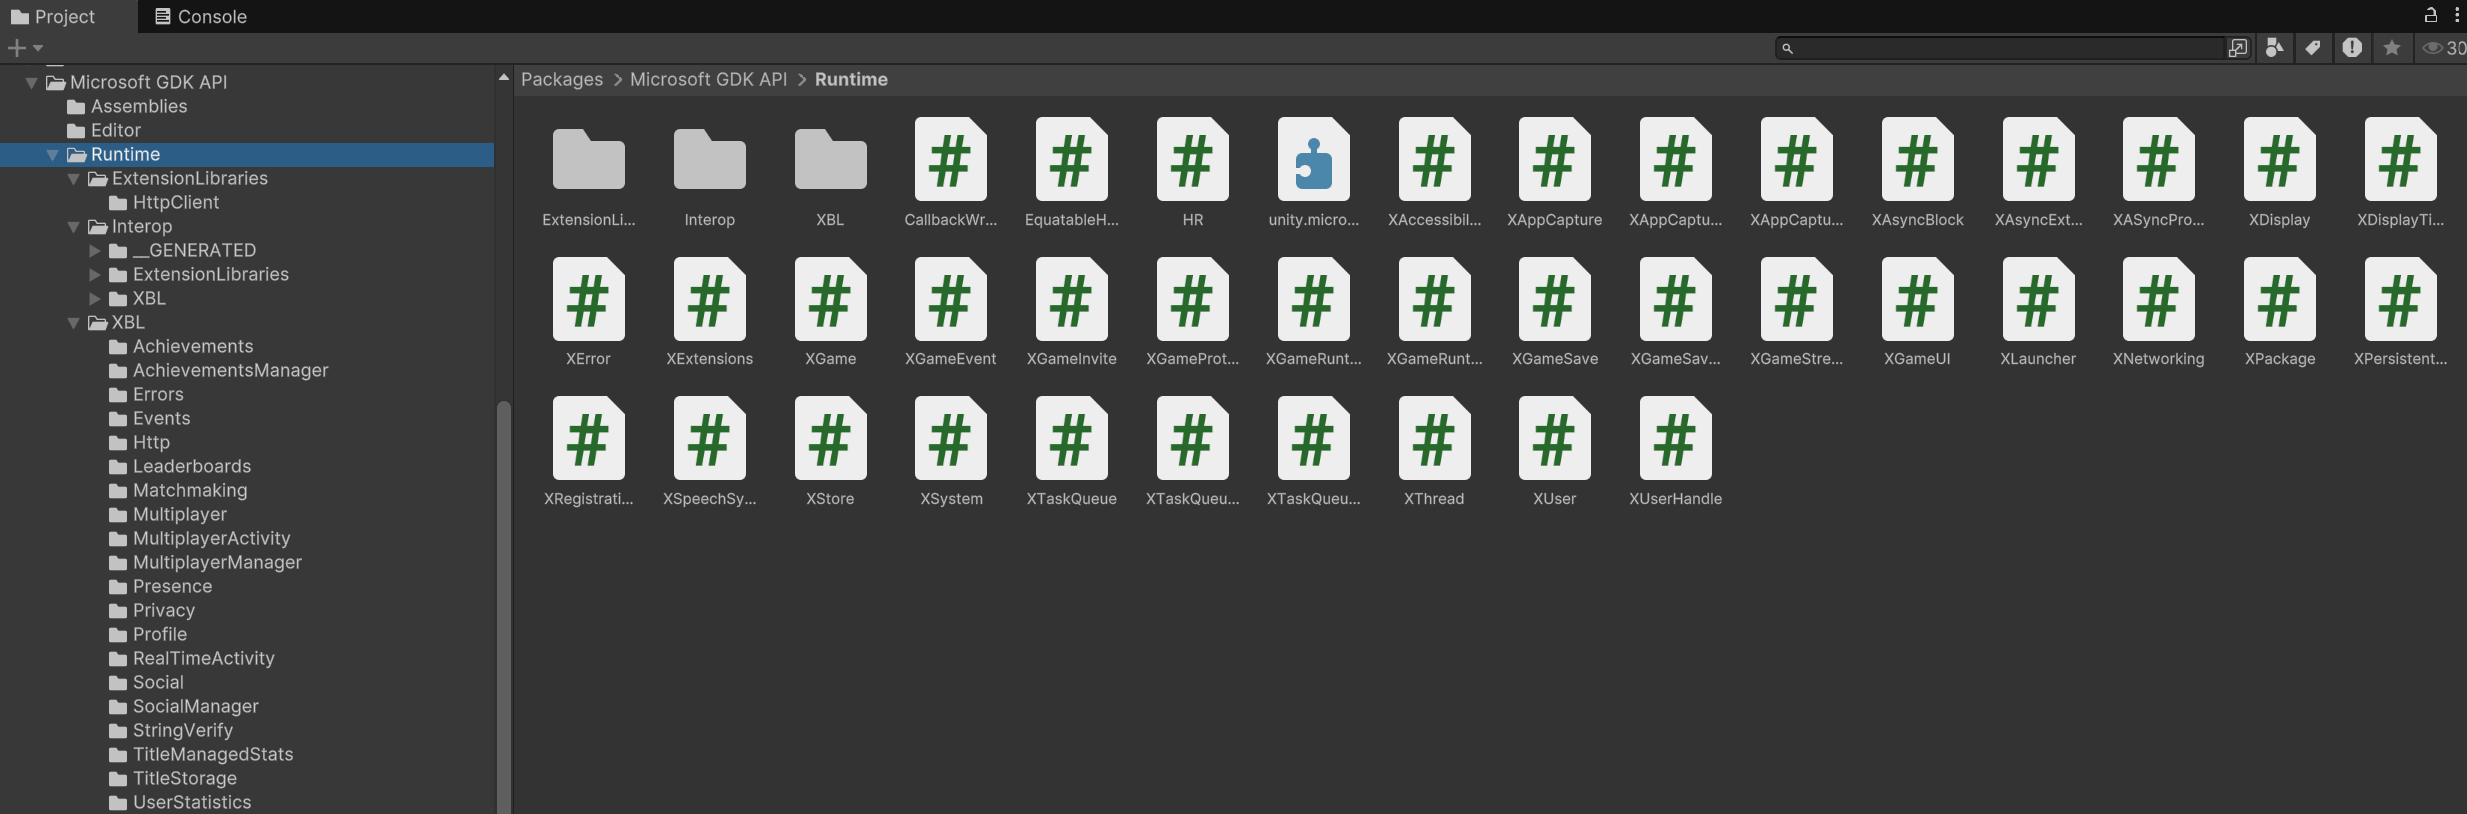Toggle the Project panel lock
The height and width of the screenshot is (814, 2467).
[2431, 15]
